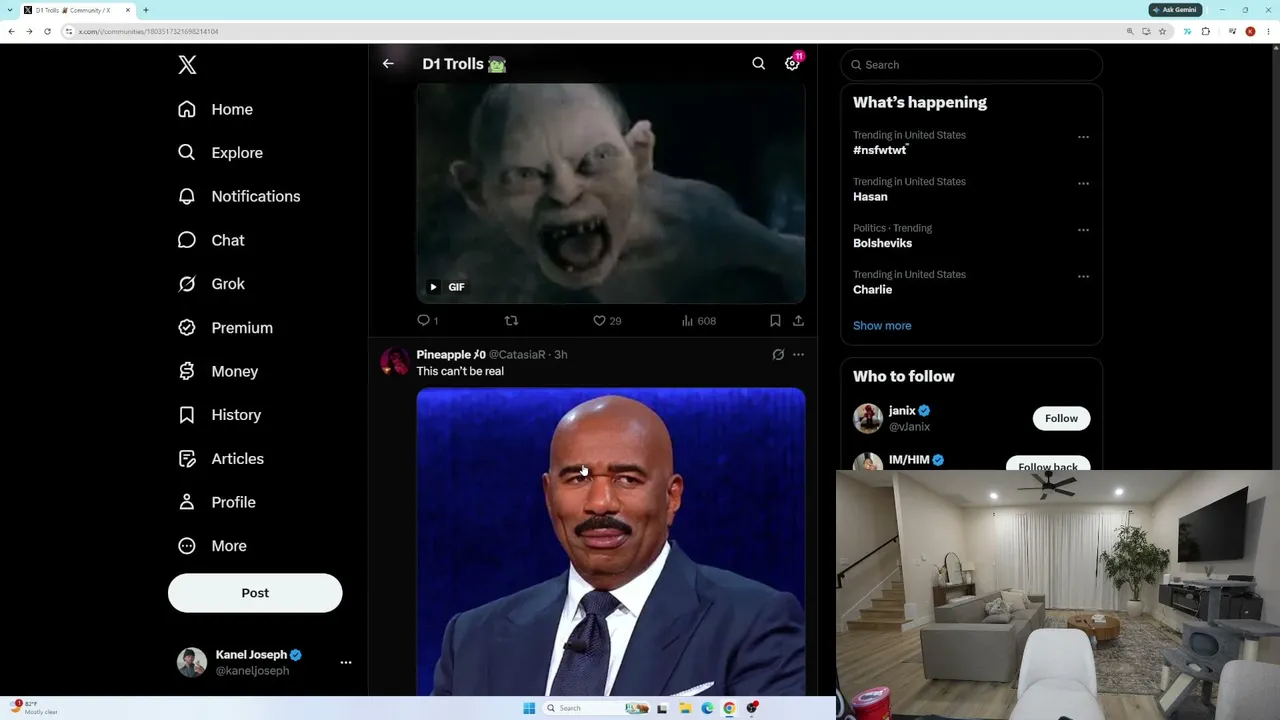This screenshot has width=1280, height=720.
Task: Bookmark the Gollum GIF post
Action: coord(775,321)
